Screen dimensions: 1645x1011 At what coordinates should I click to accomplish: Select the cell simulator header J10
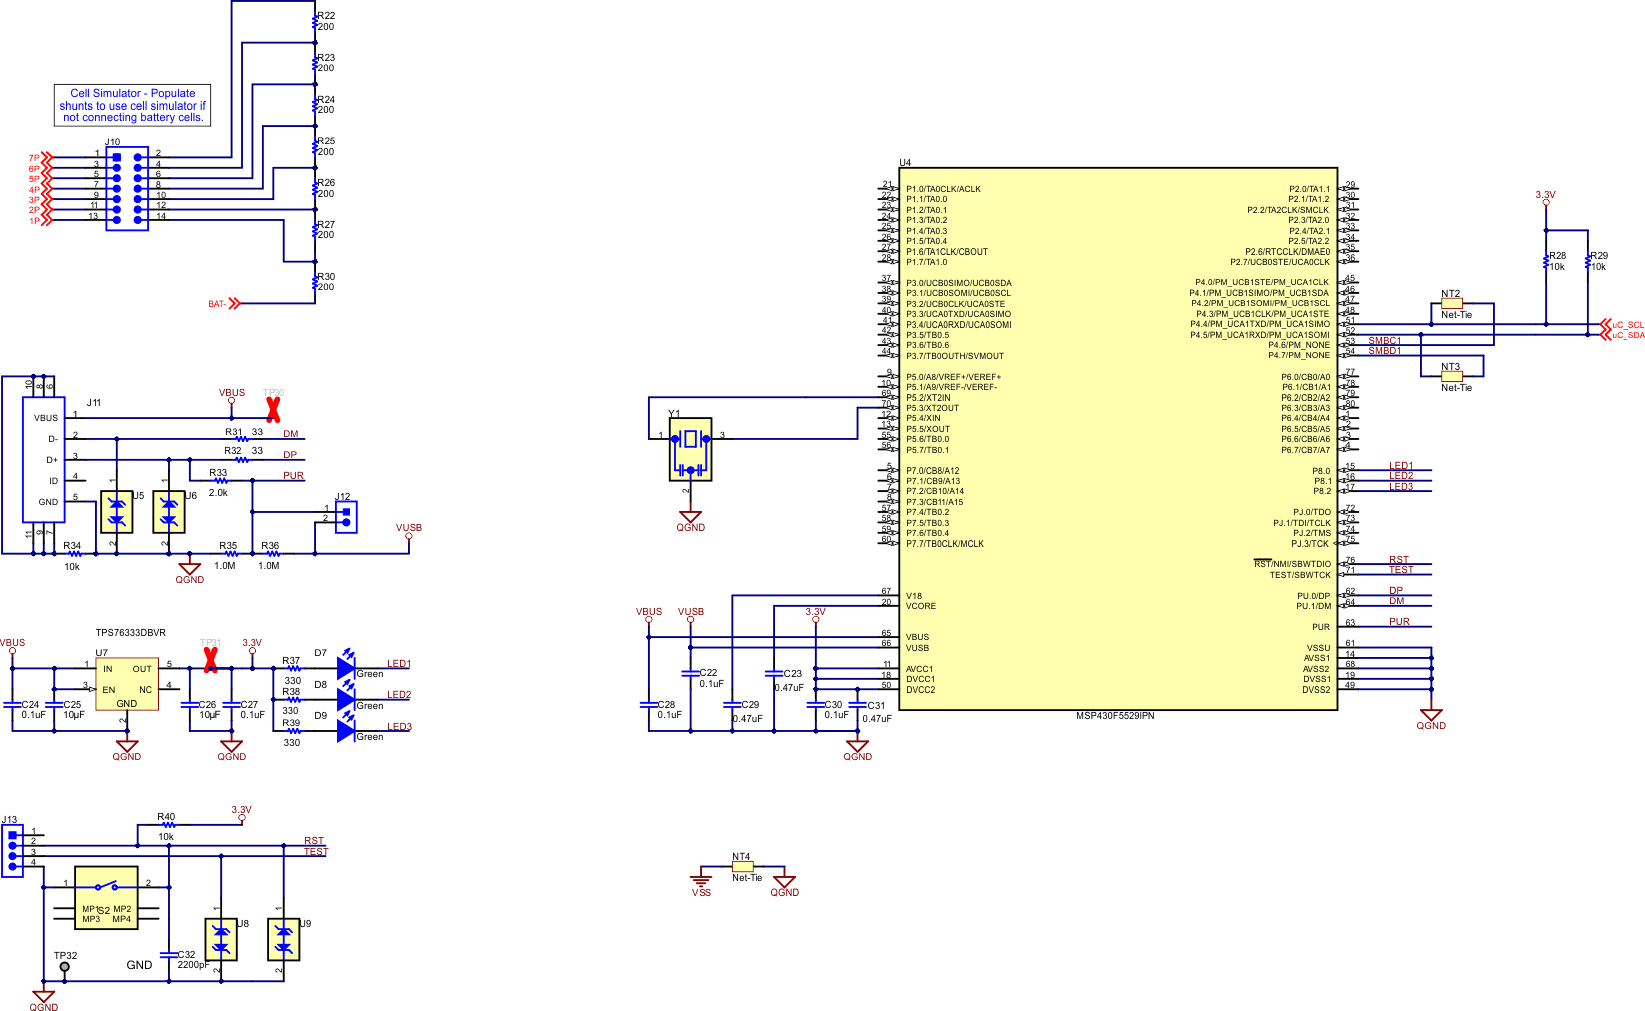[126, 188]
